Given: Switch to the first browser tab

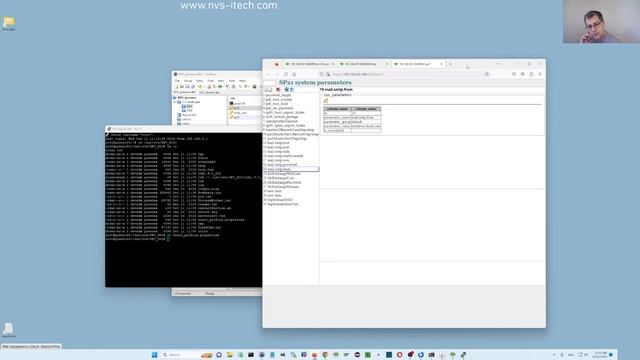Looking at the screenshot, I should (310, 64).
